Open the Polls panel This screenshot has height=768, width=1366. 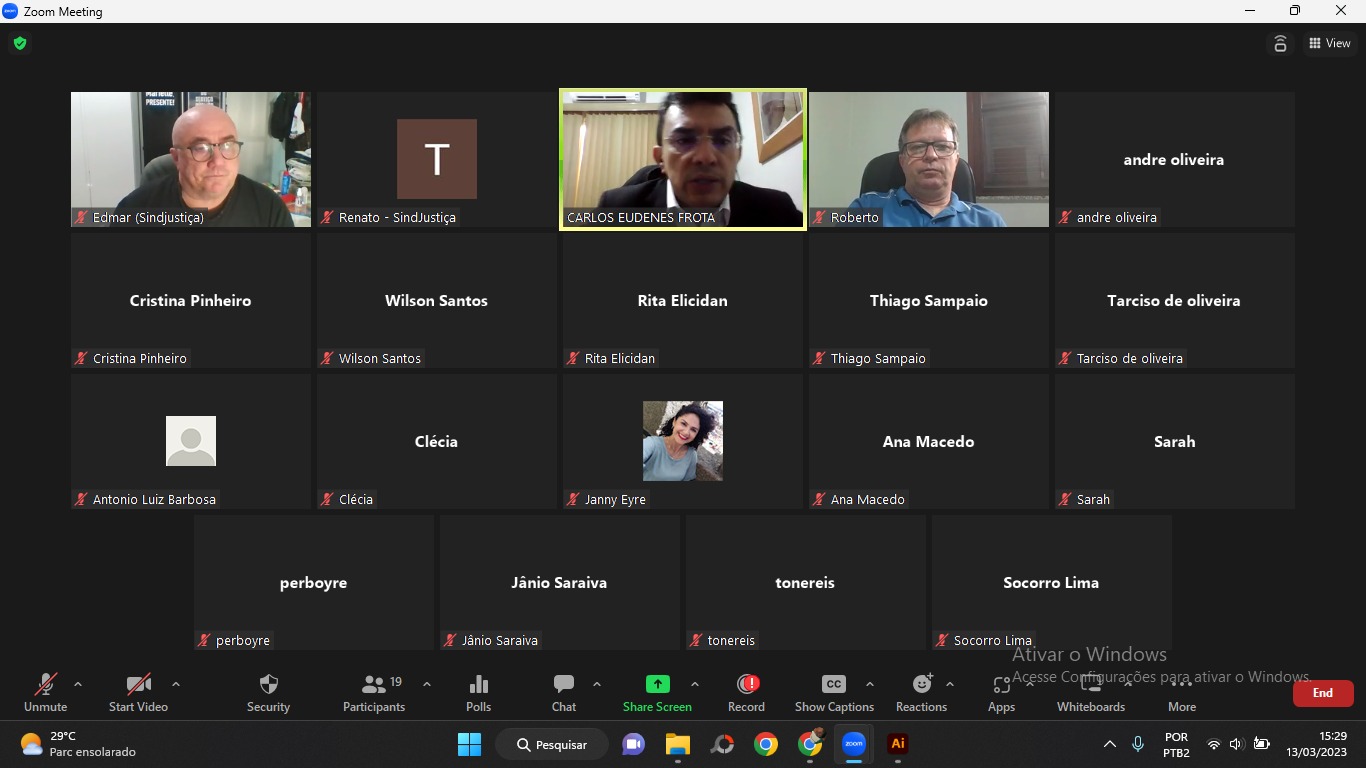coord(478,692)
